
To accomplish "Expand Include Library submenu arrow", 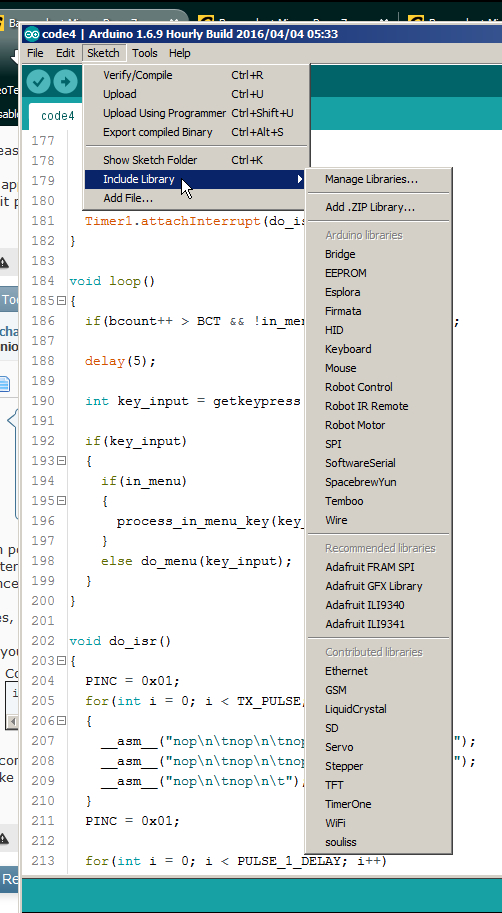I will point(300,179).
